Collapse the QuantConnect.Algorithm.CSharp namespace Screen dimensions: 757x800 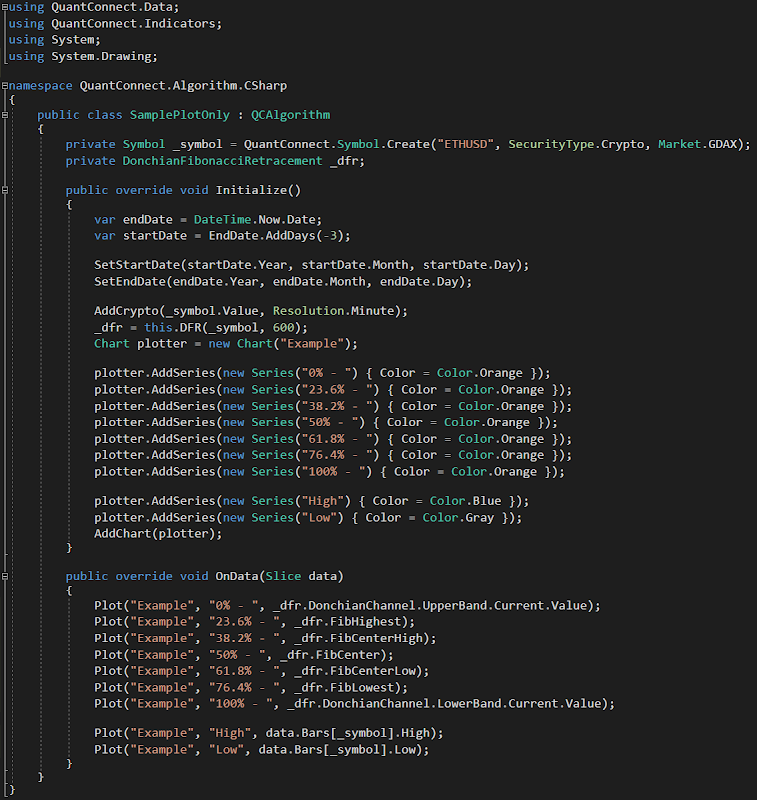coord(5,86)
